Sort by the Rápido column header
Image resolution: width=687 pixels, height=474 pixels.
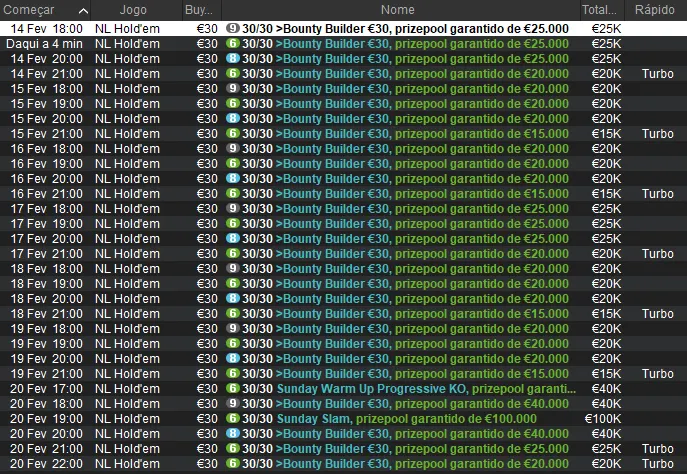[655, 10]
